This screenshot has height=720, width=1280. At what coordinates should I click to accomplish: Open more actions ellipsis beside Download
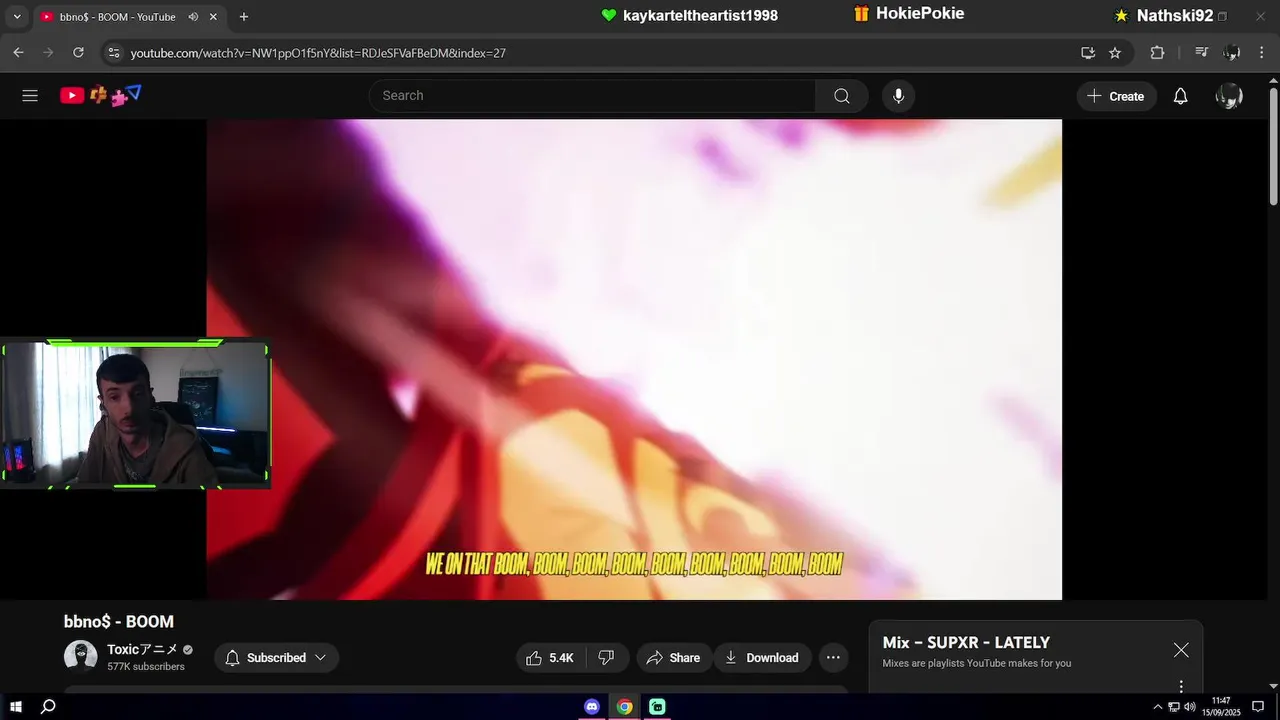pyautogui.click(x=833, y=657)
